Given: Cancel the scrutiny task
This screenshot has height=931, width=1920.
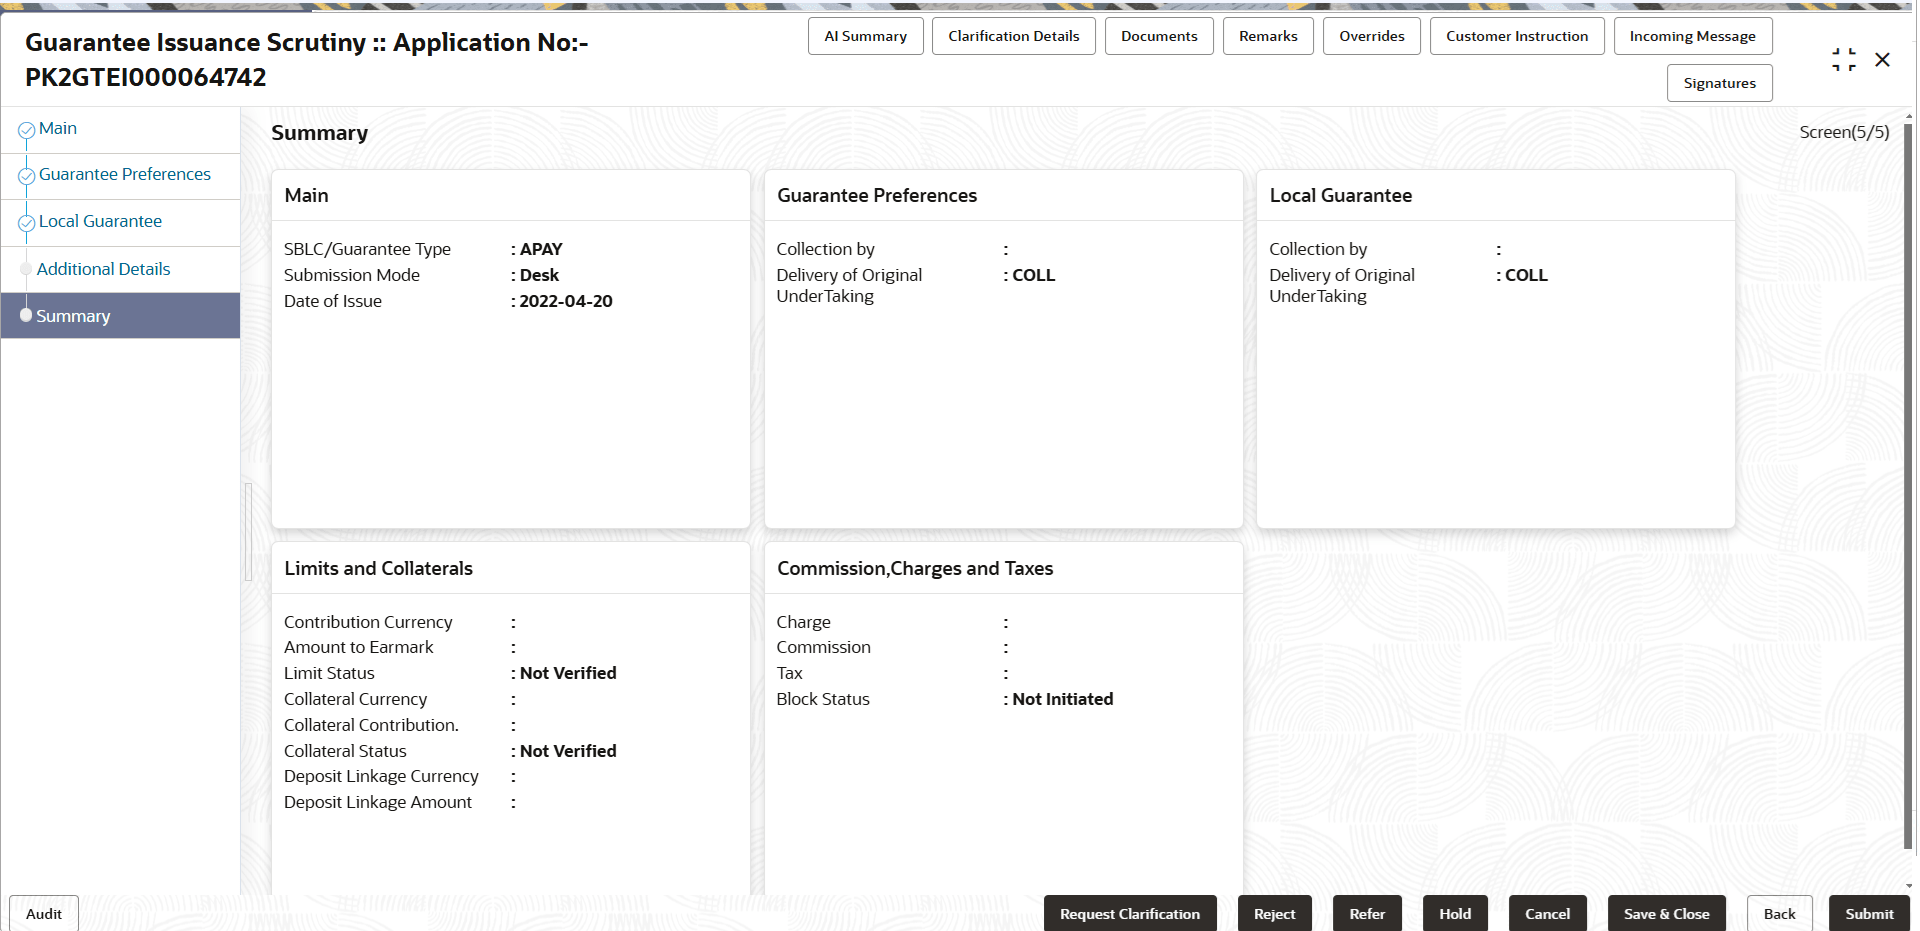Looking at the screenshot, I should (1548, 914).
